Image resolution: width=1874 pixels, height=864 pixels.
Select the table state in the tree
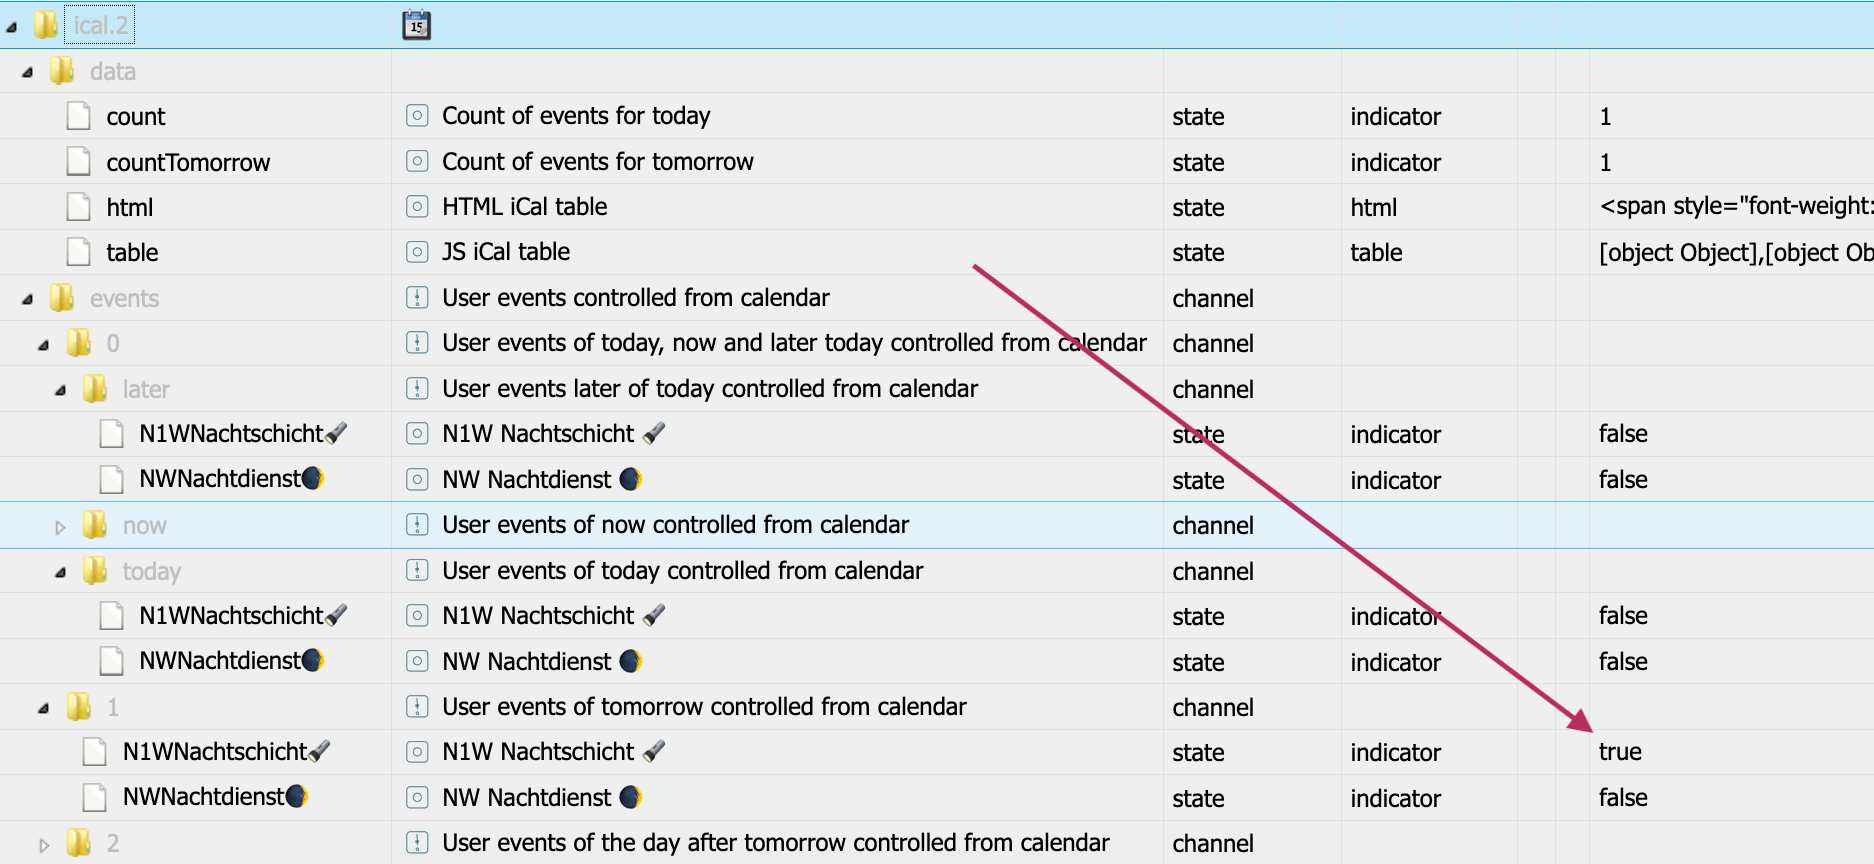132,253
